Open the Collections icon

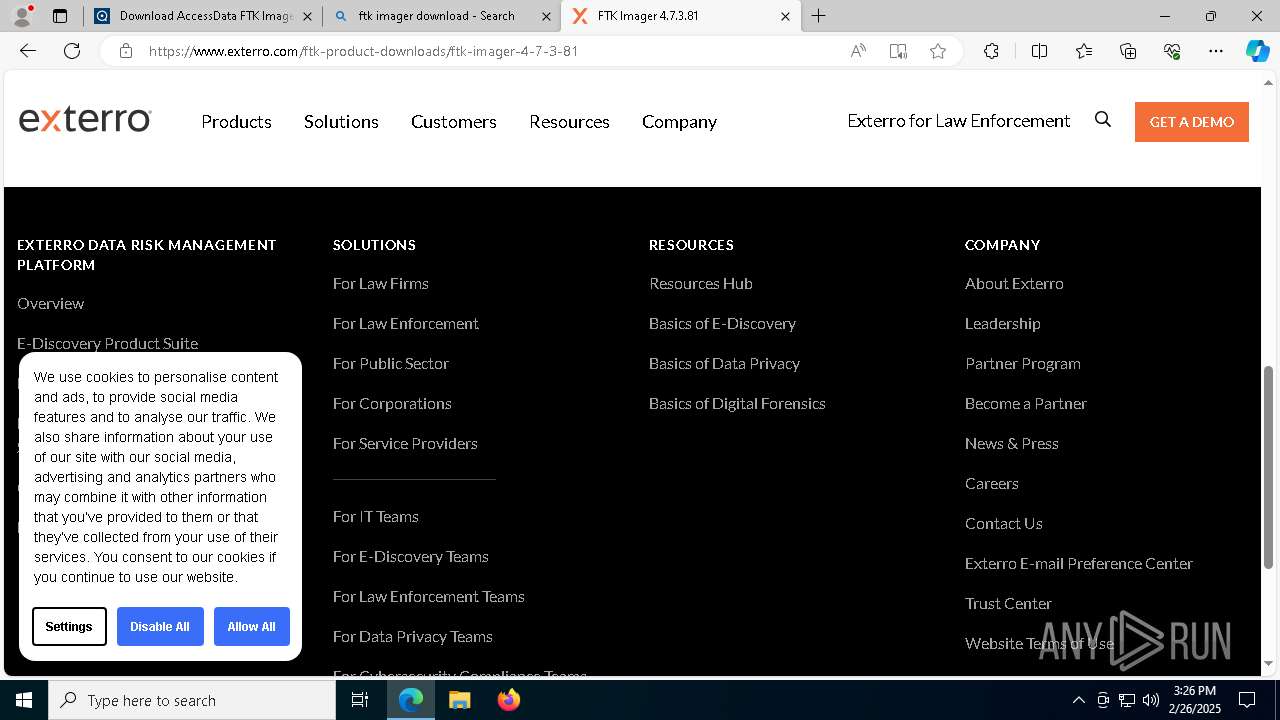point(1128,51)
